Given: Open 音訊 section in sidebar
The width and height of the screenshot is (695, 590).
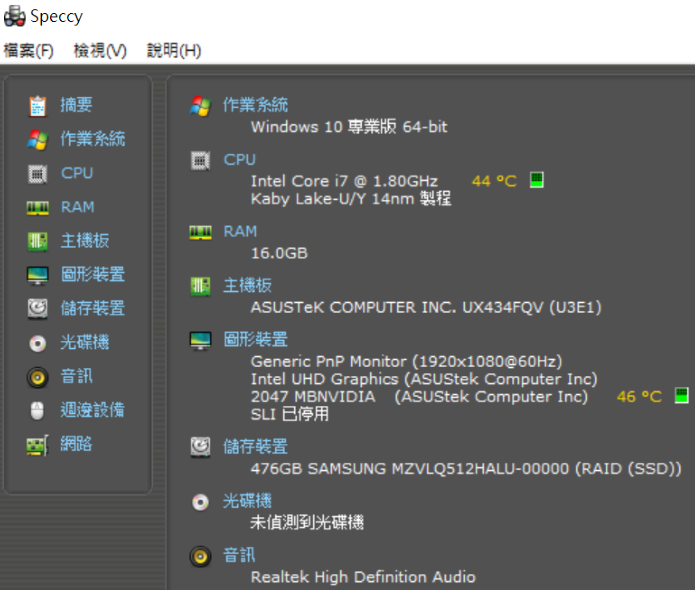Looking at the screenshot, I should click(76, 376).
